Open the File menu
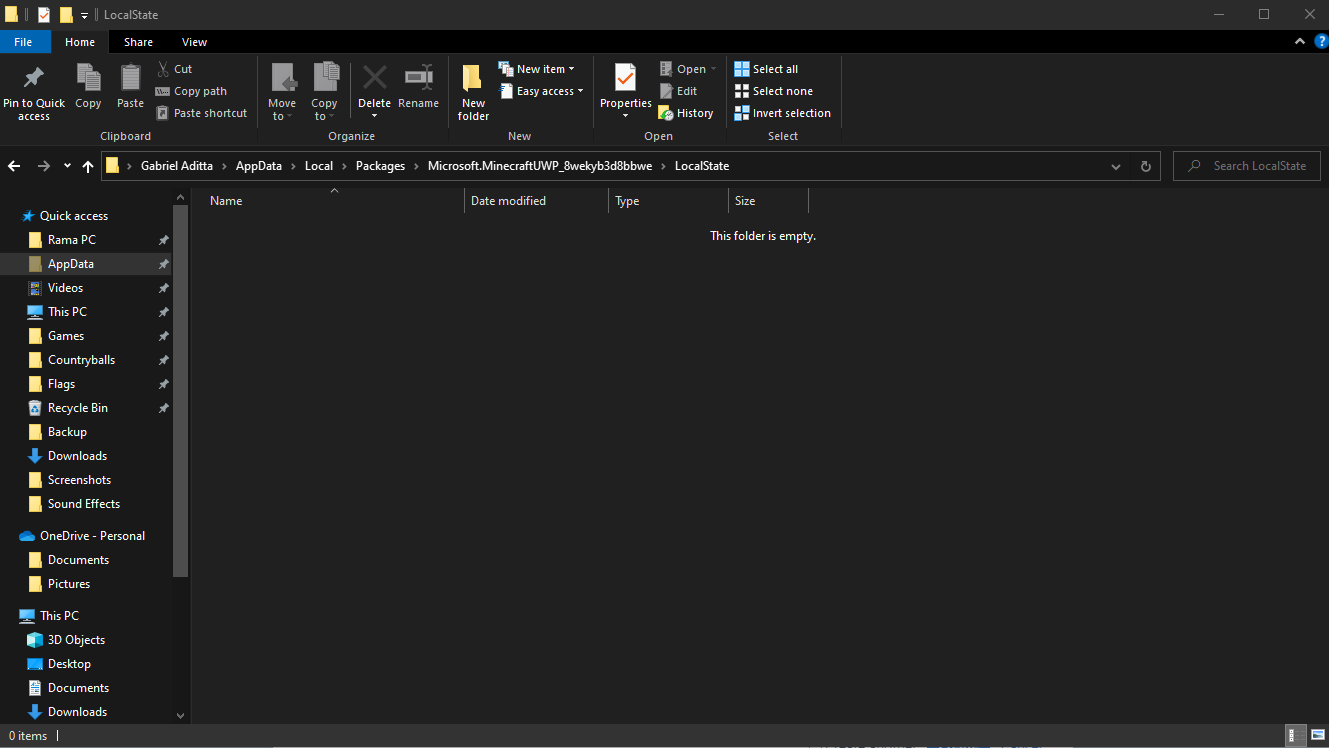The width and height of the screenshot is (1329, 748). [23, 42]
